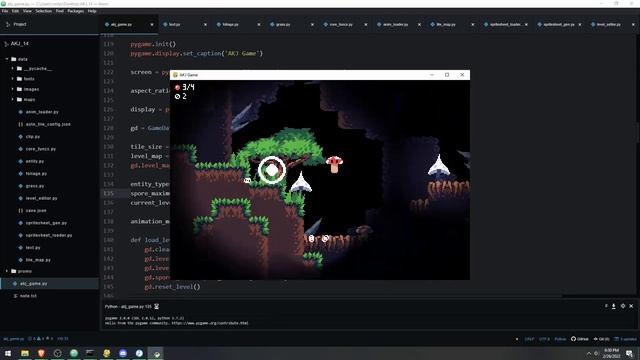
Task: Open the Windows notification center
Action: (629, 353)
